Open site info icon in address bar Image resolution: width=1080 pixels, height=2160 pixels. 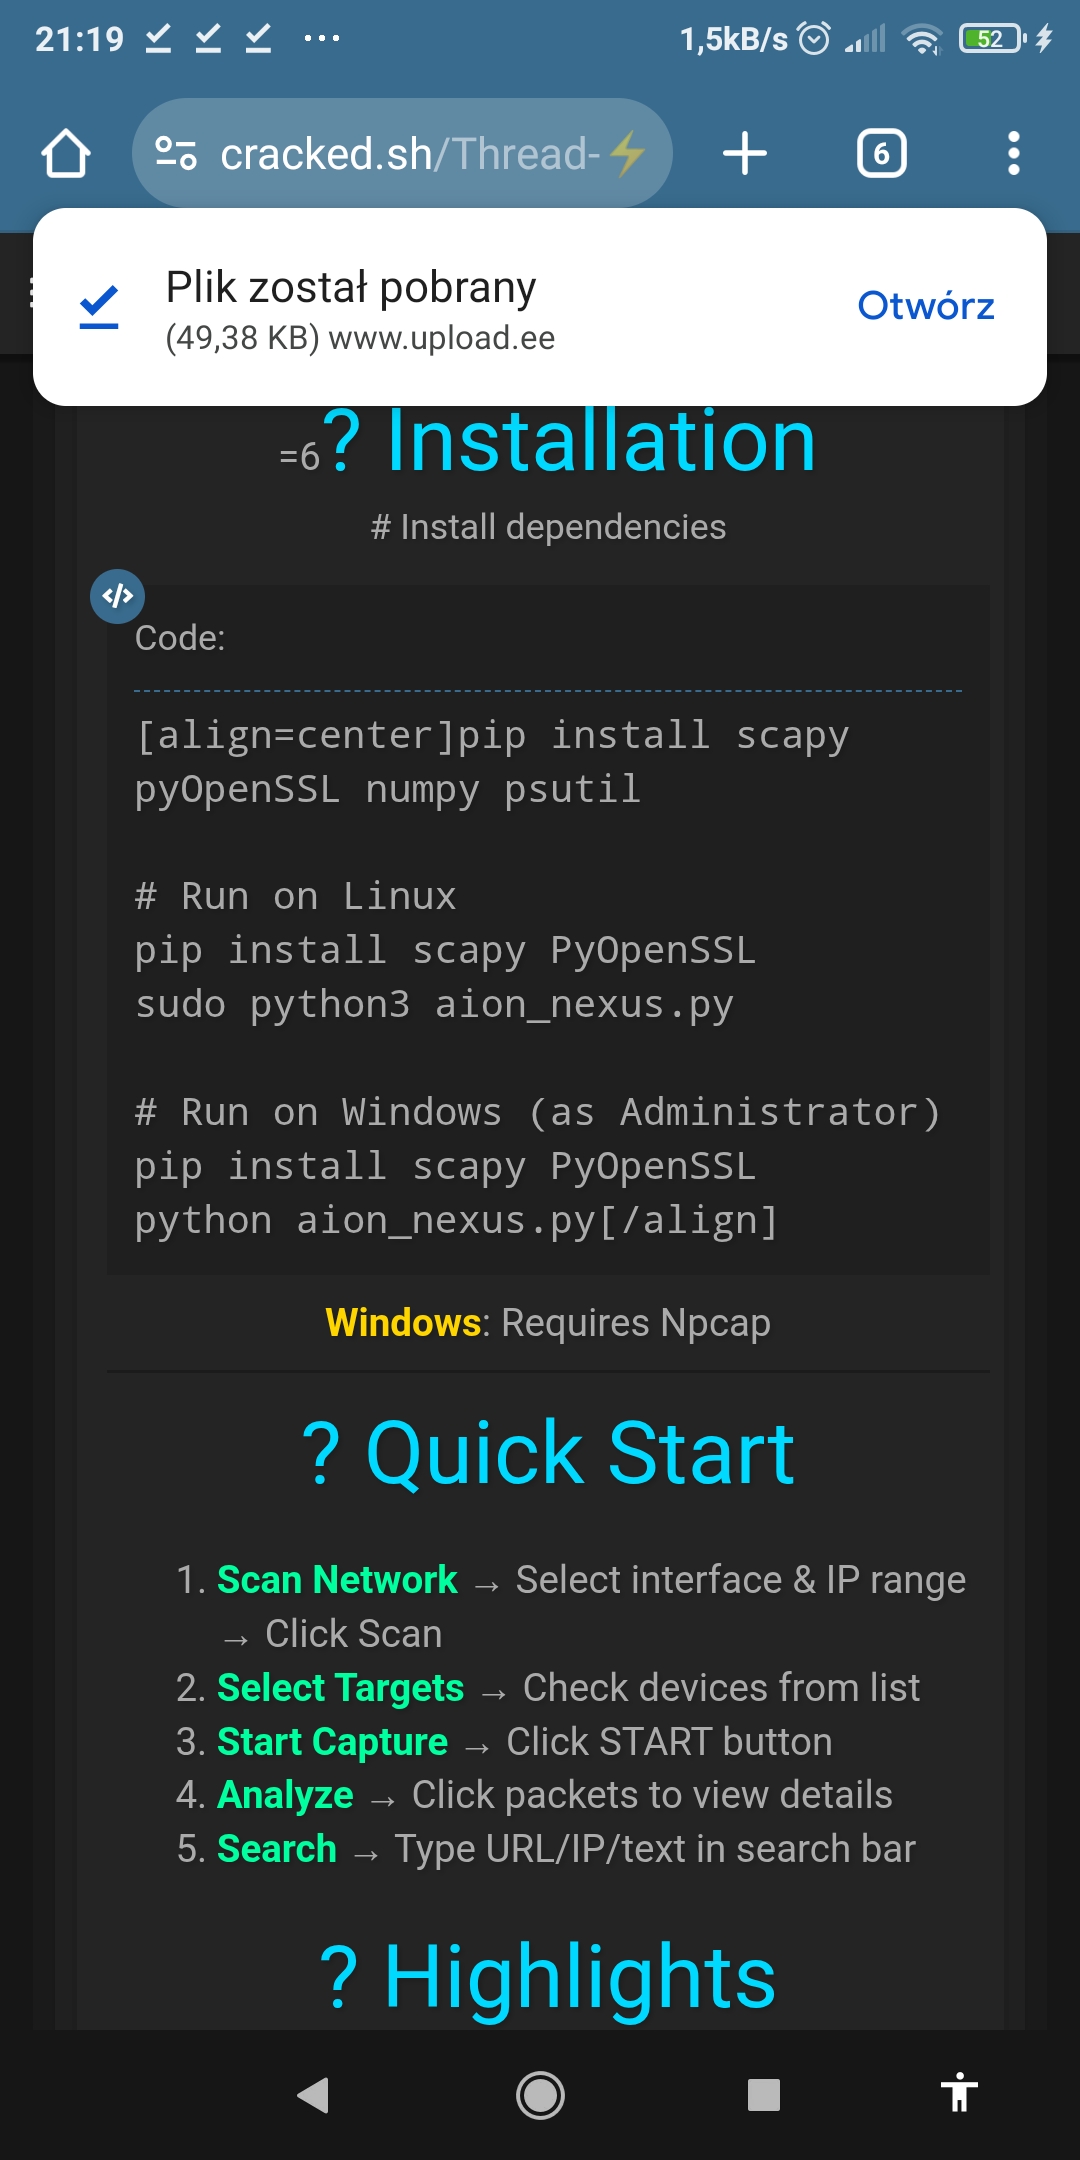pos(176,154)
